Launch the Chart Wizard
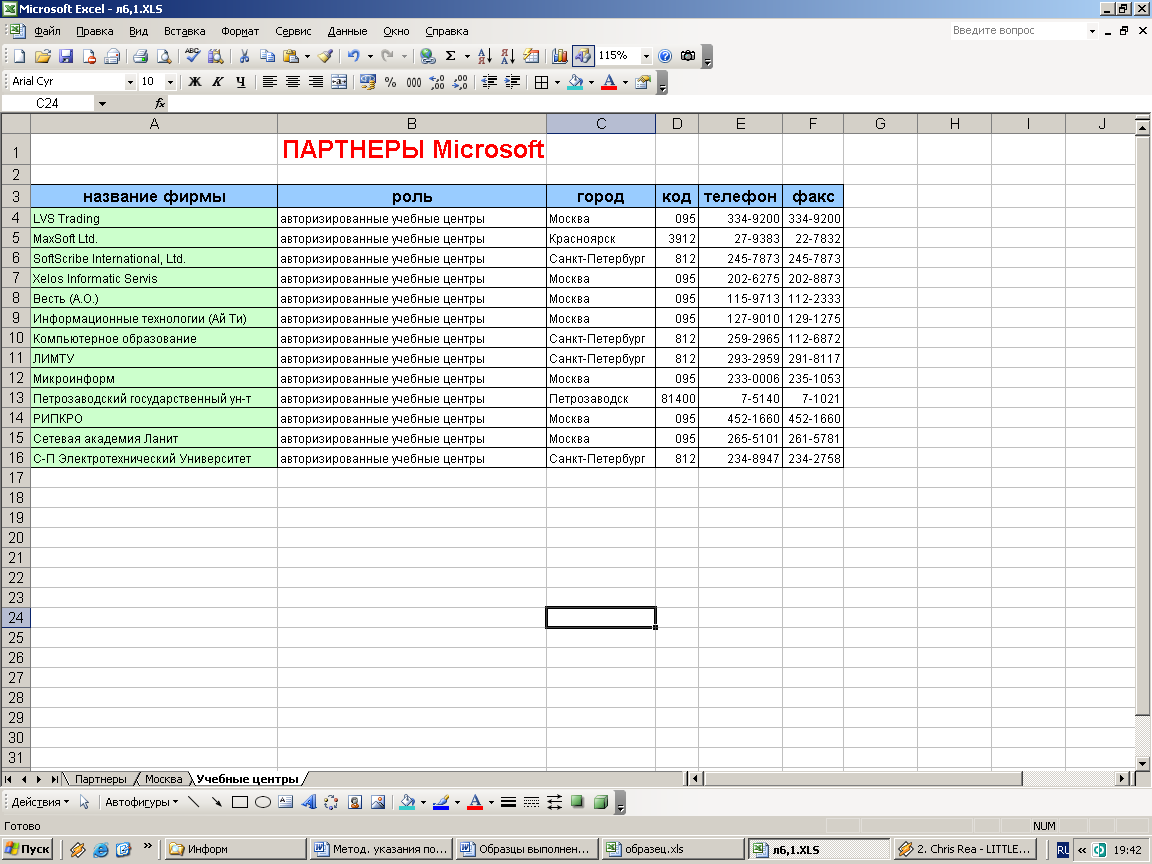Viewport: 1152px width, 864px height. click(560, 56)
